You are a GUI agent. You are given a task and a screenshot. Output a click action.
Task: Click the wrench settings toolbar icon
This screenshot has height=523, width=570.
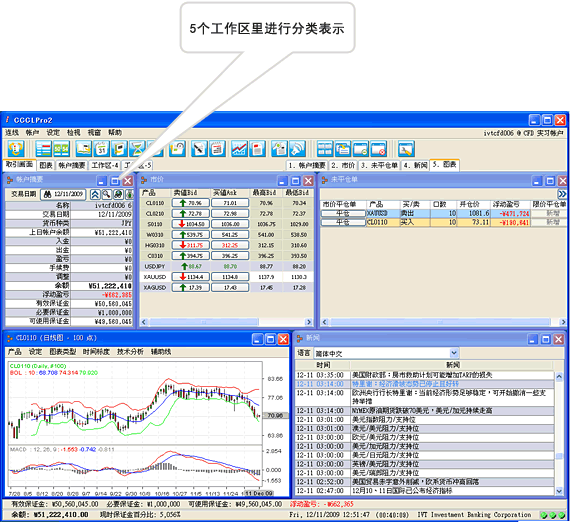click(x=406, y=149)
